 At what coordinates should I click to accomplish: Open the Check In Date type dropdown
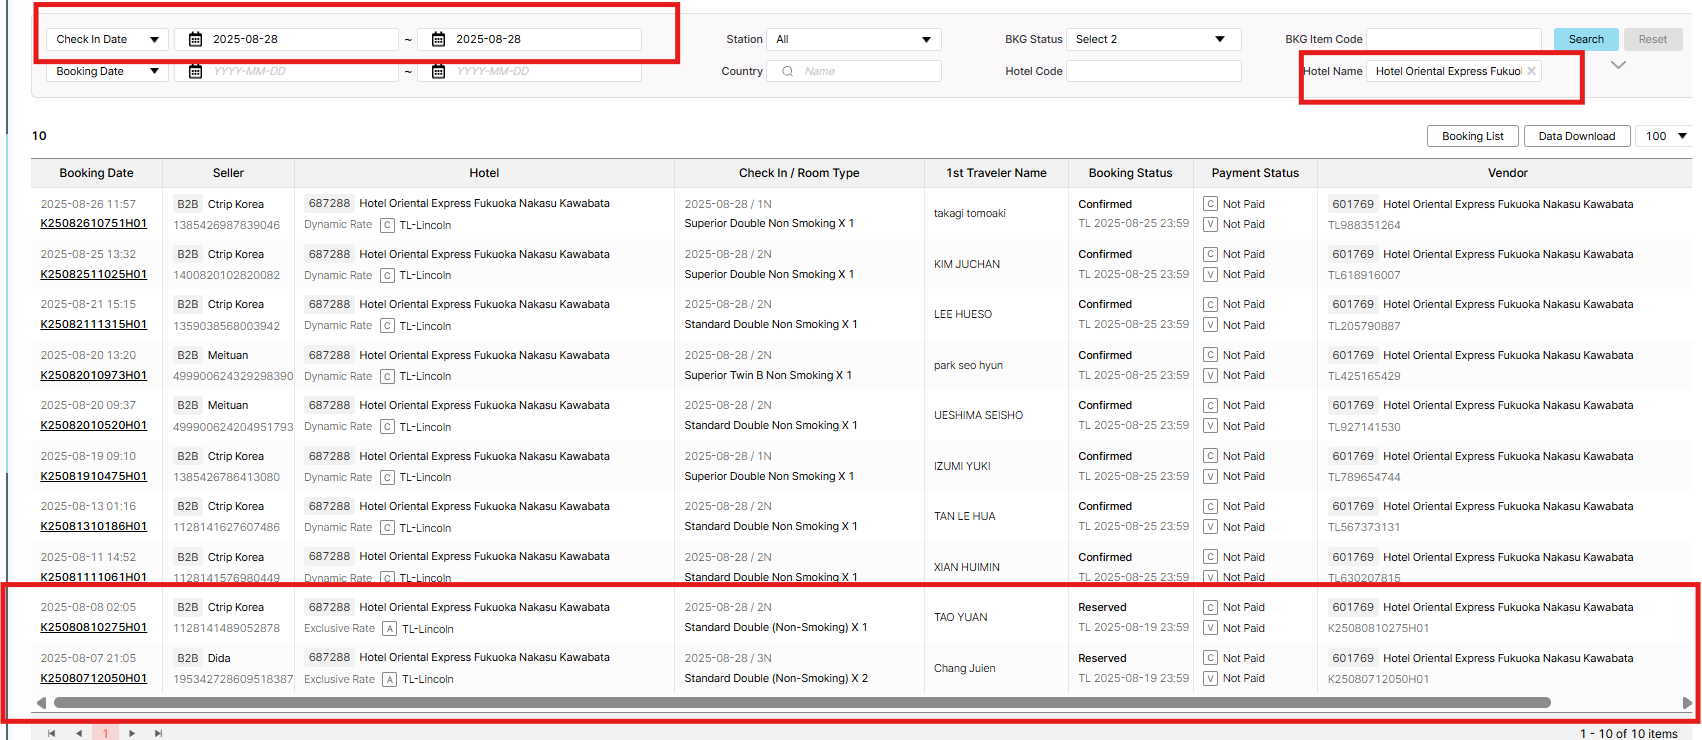tap(107, 39)
